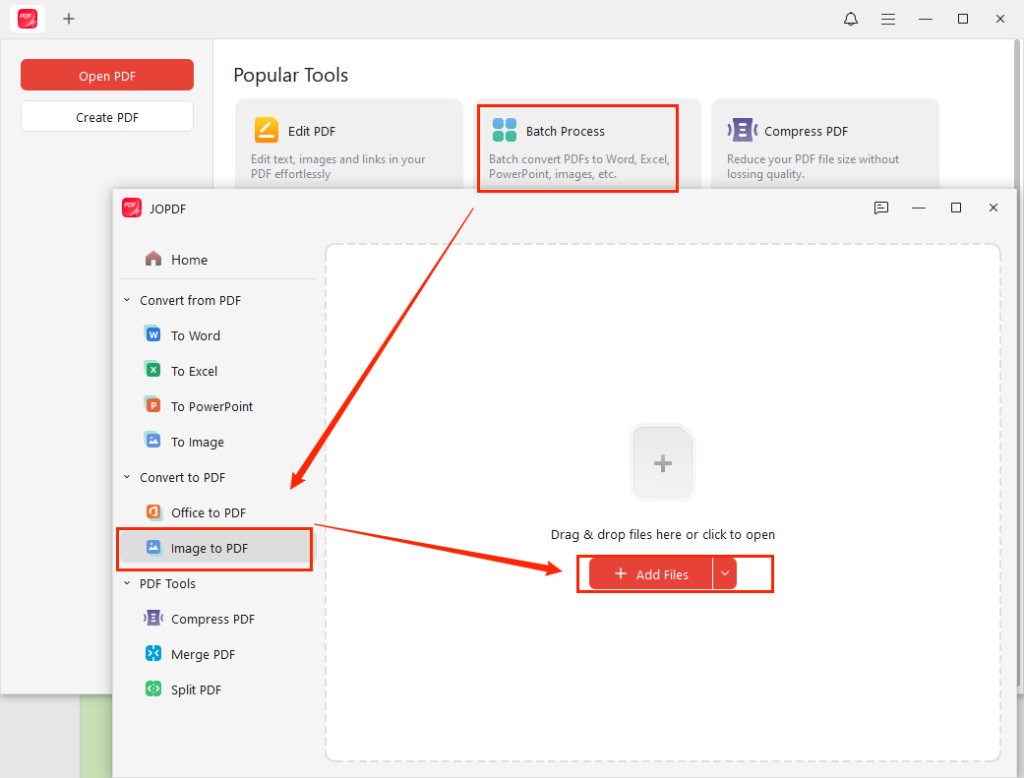Open a new tab with the plus icon

(69, 19)
